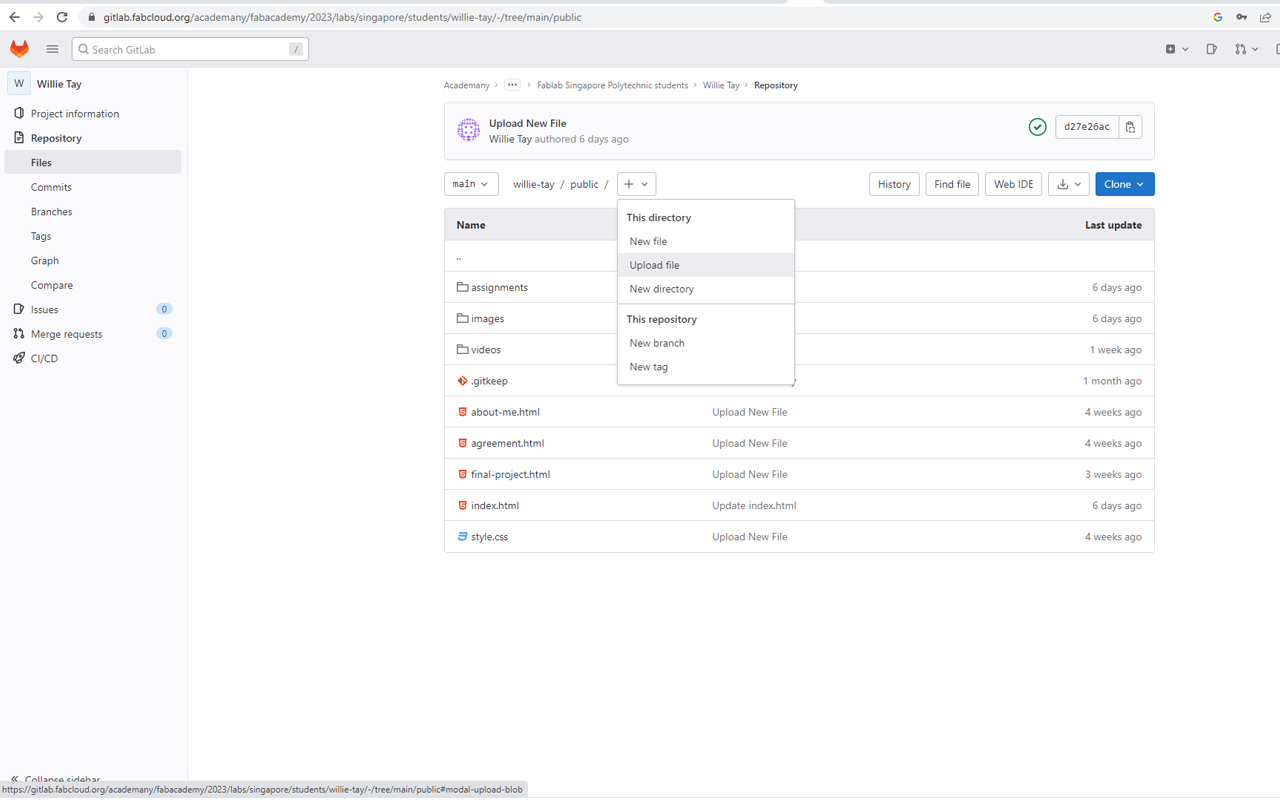
Task: Open the main branch selector dropdown
Action: pyautogui.click(x=471, y=184)
